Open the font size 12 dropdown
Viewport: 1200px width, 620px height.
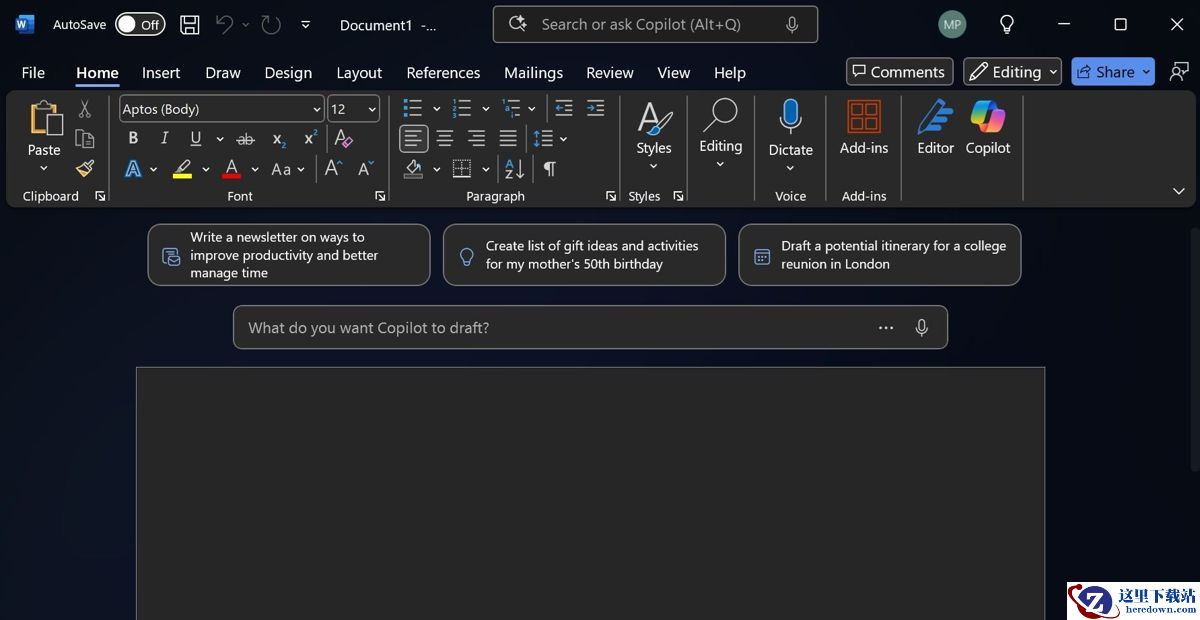373,109
